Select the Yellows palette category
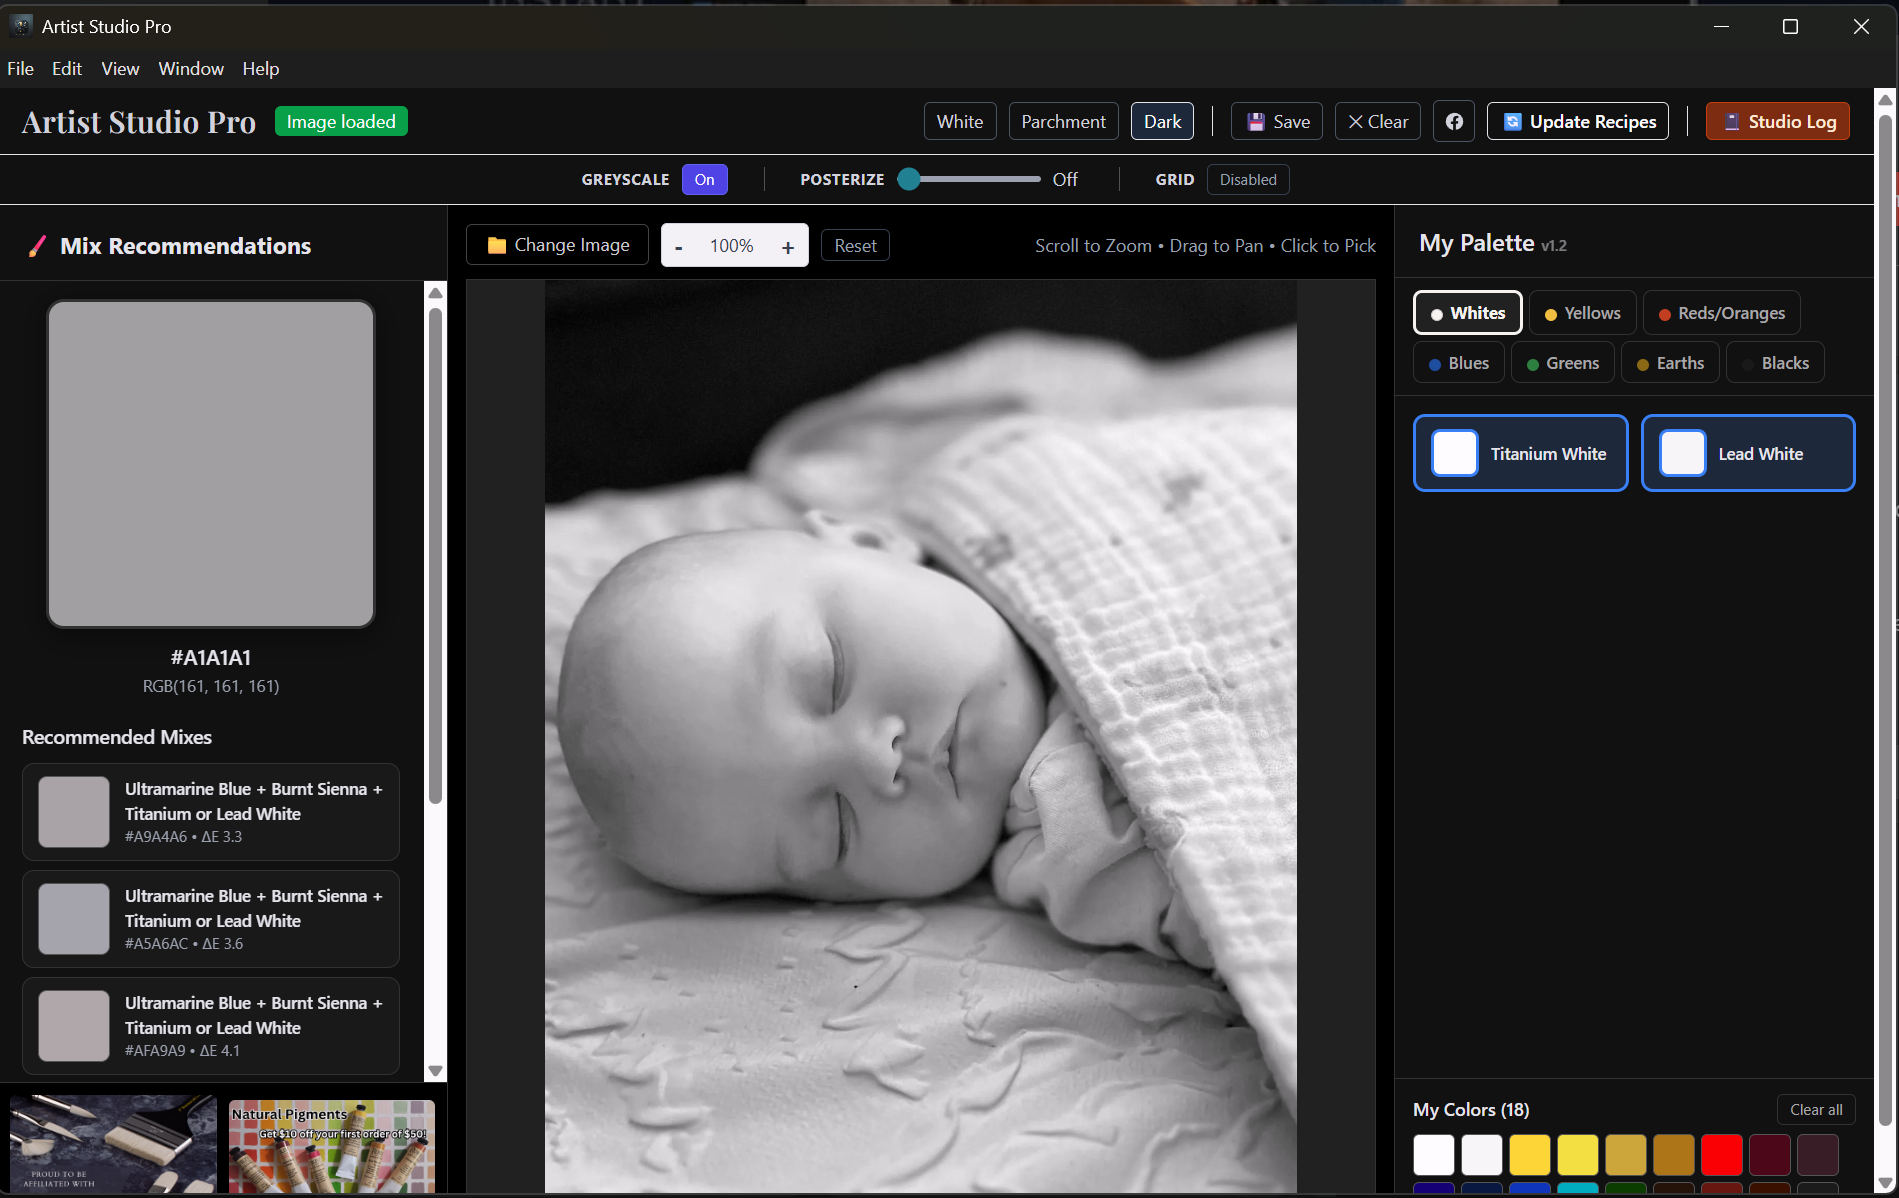 click(x=1582, y=313)
